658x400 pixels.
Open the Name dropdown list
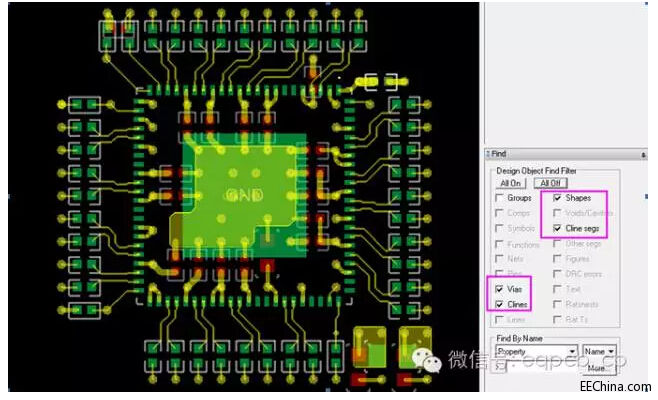(611, 352)
